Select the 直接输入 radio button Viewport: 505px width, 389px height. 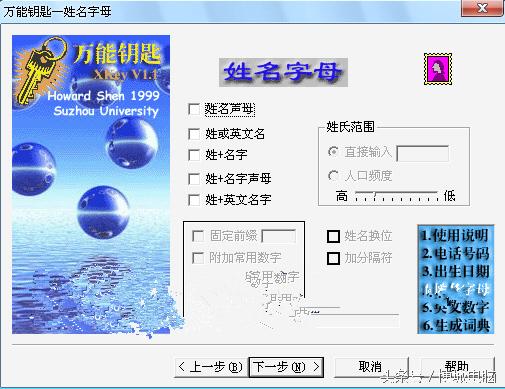coord(333,152)
